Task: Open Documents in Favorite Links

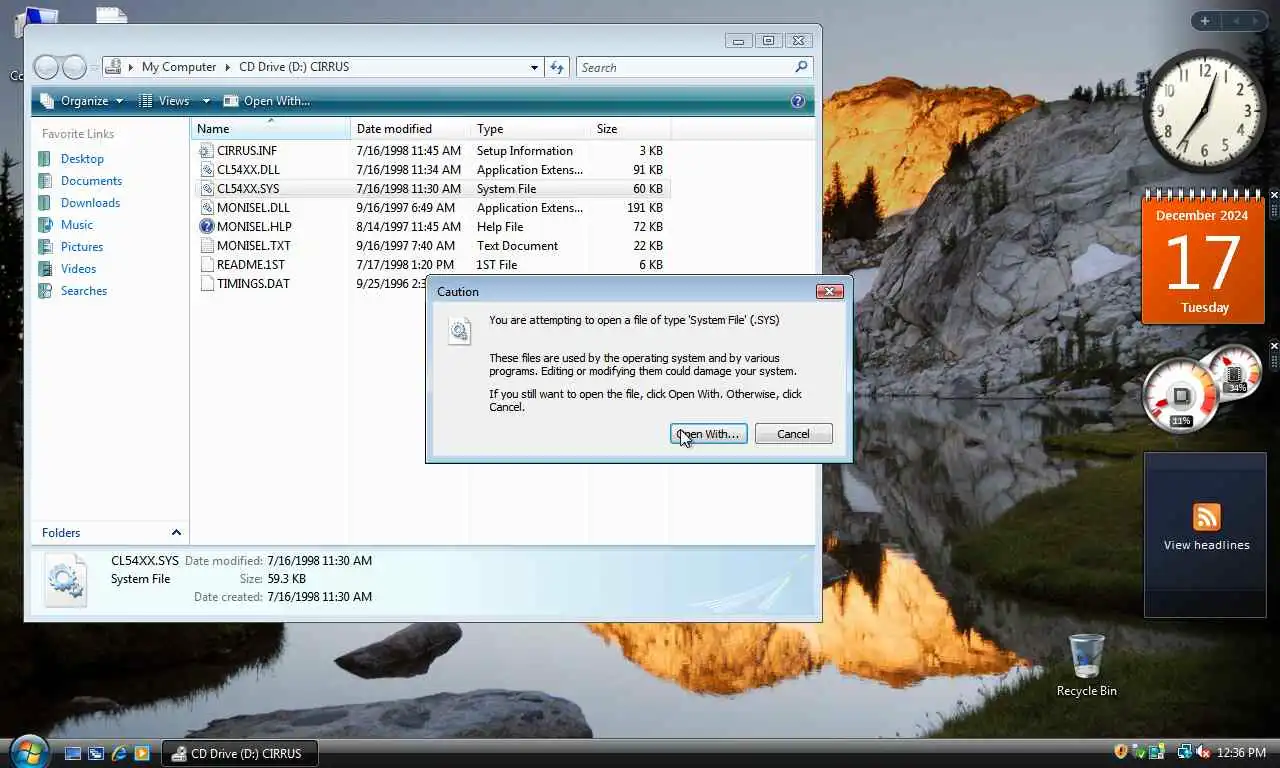Action: point(91,181)
